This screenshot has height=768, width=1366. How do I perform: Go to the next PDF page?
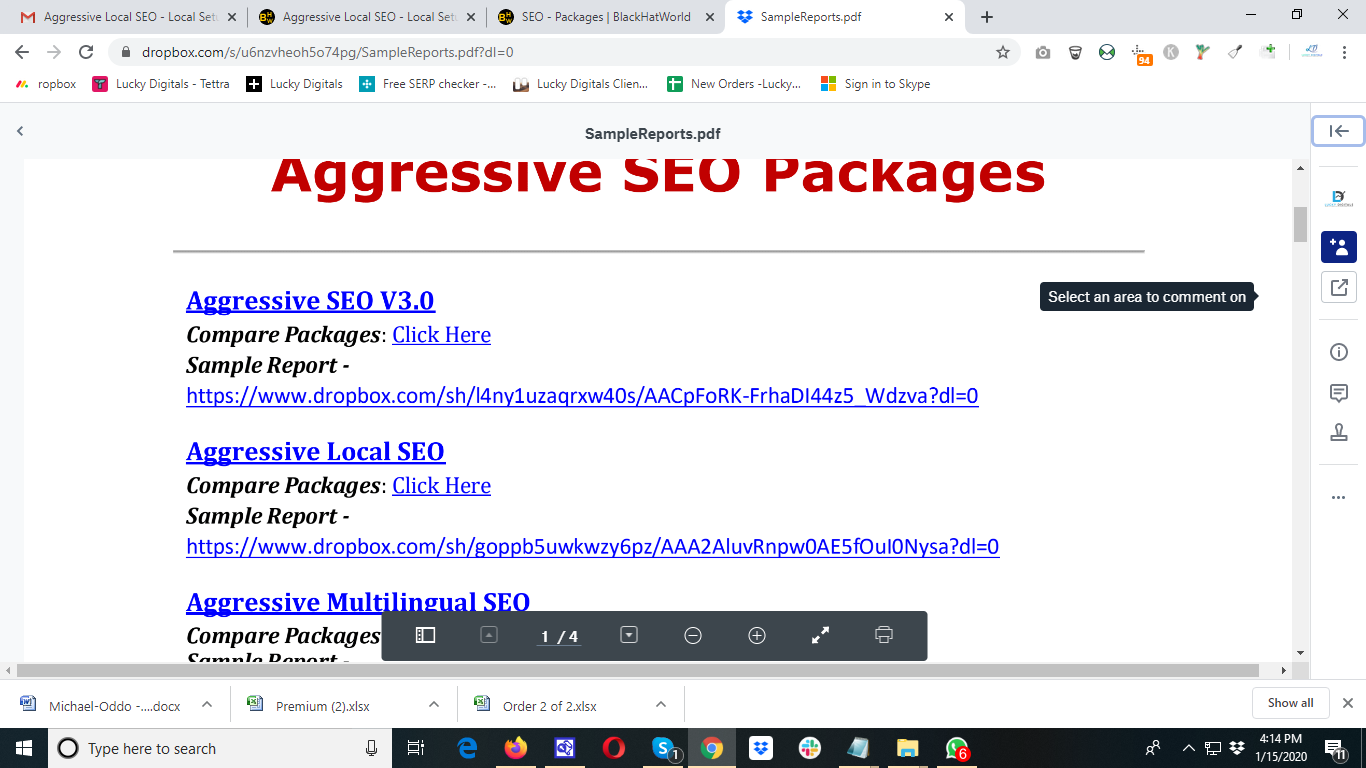coord(629,635)
